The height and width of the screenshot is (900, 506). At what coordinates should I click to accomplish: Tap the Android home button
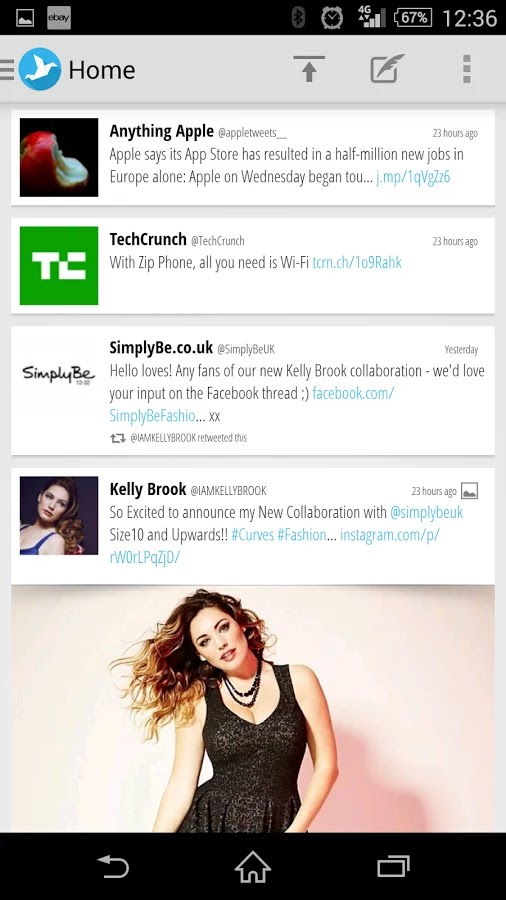click(x=253, y=866)
